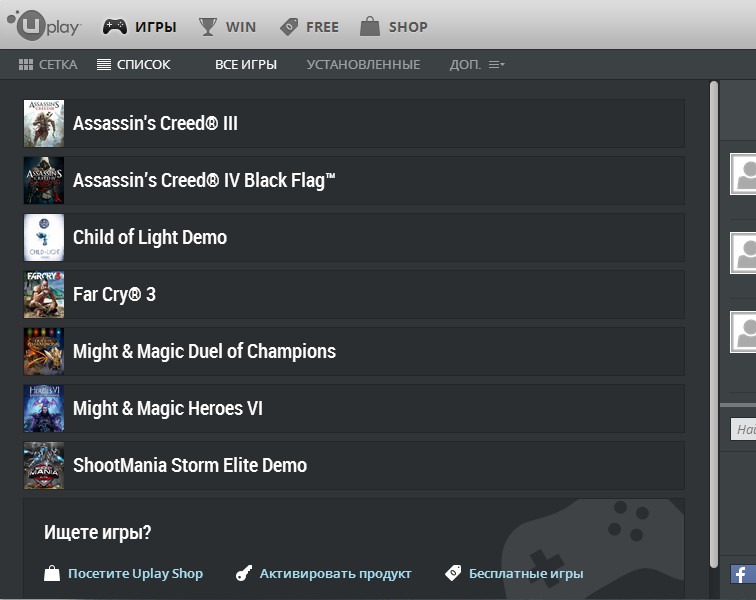Screen dimensions: 756x600
Task: Click the price tag icon beside FREE
Action: click(289, 27)
